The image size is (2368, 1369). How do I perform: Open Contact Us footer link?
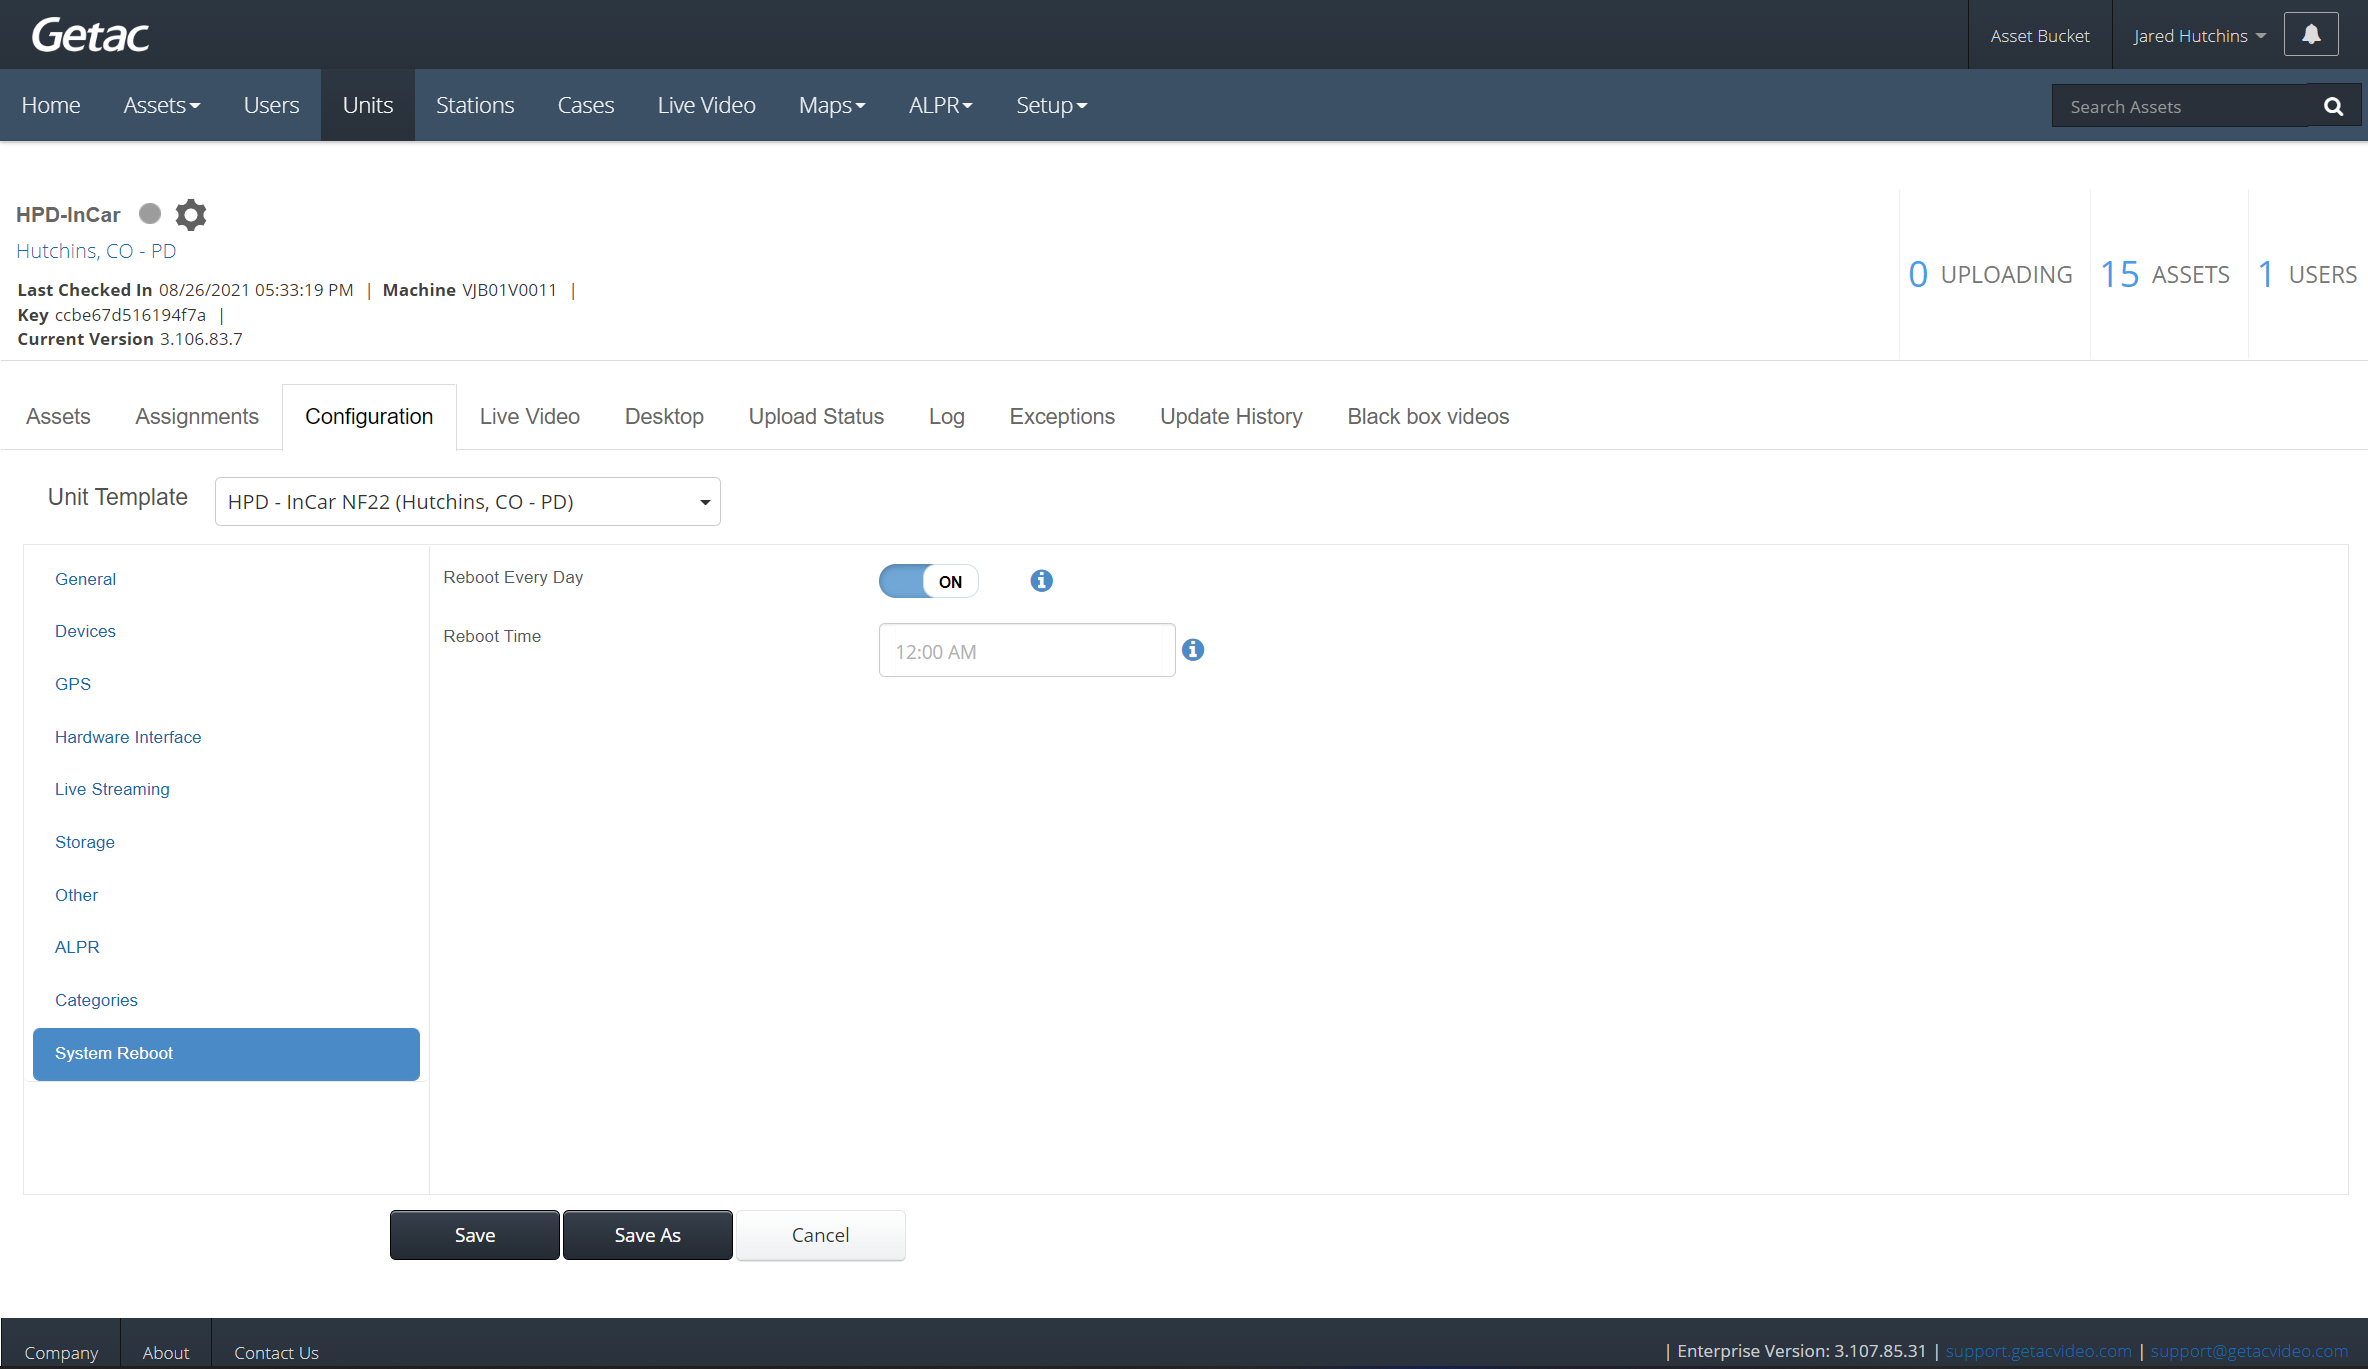[x=276, y=1352]
